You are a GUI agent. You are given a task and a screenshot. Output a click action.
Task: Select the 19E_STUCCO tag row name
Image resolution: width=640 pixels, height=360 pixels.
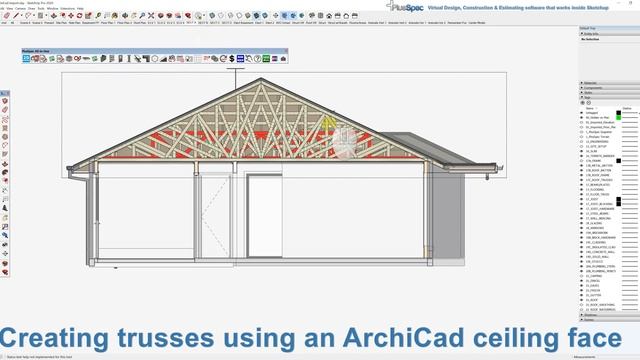[594, 262]
